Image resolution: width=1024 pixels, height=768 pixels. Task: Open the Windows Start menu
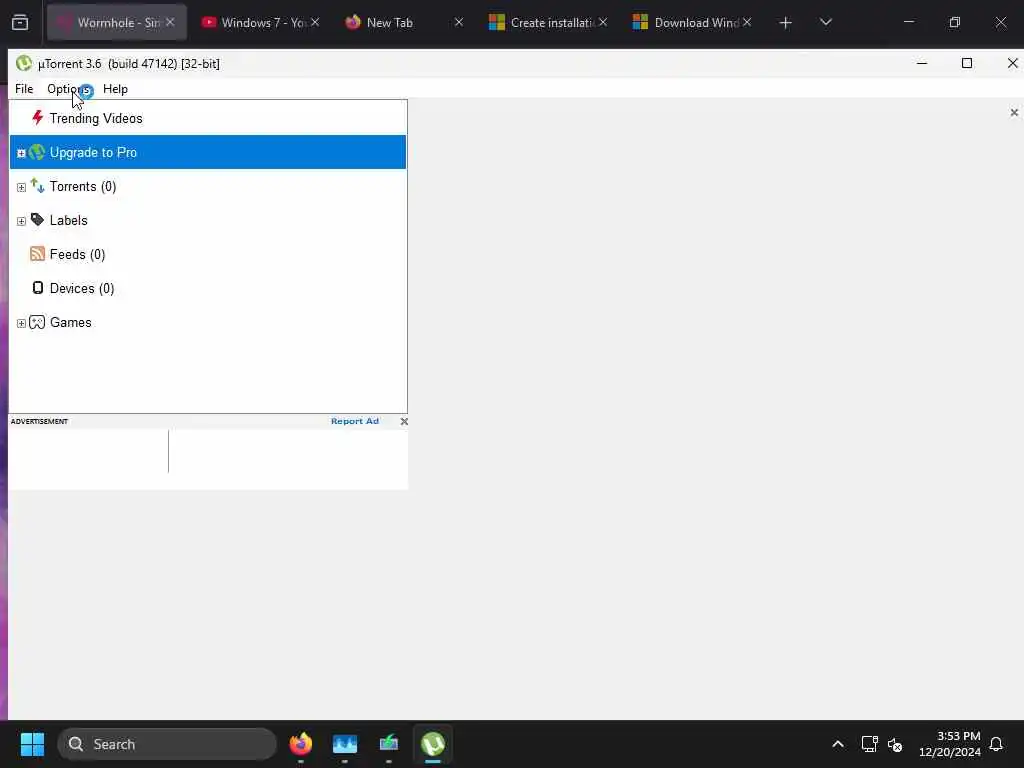tap(32, 744)
